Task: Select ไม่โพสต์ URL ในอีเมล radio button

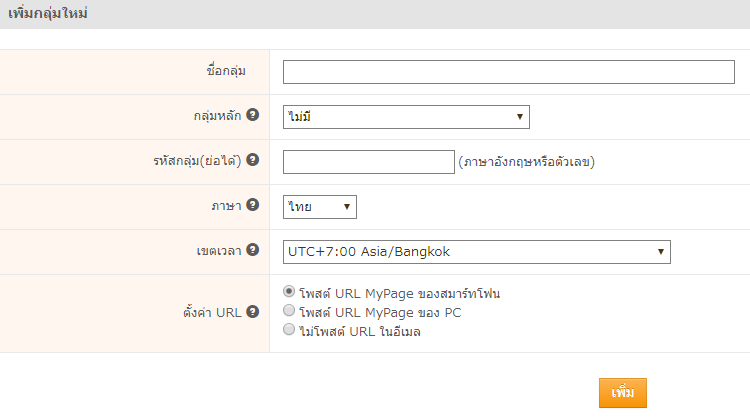Action: point(290,329)
